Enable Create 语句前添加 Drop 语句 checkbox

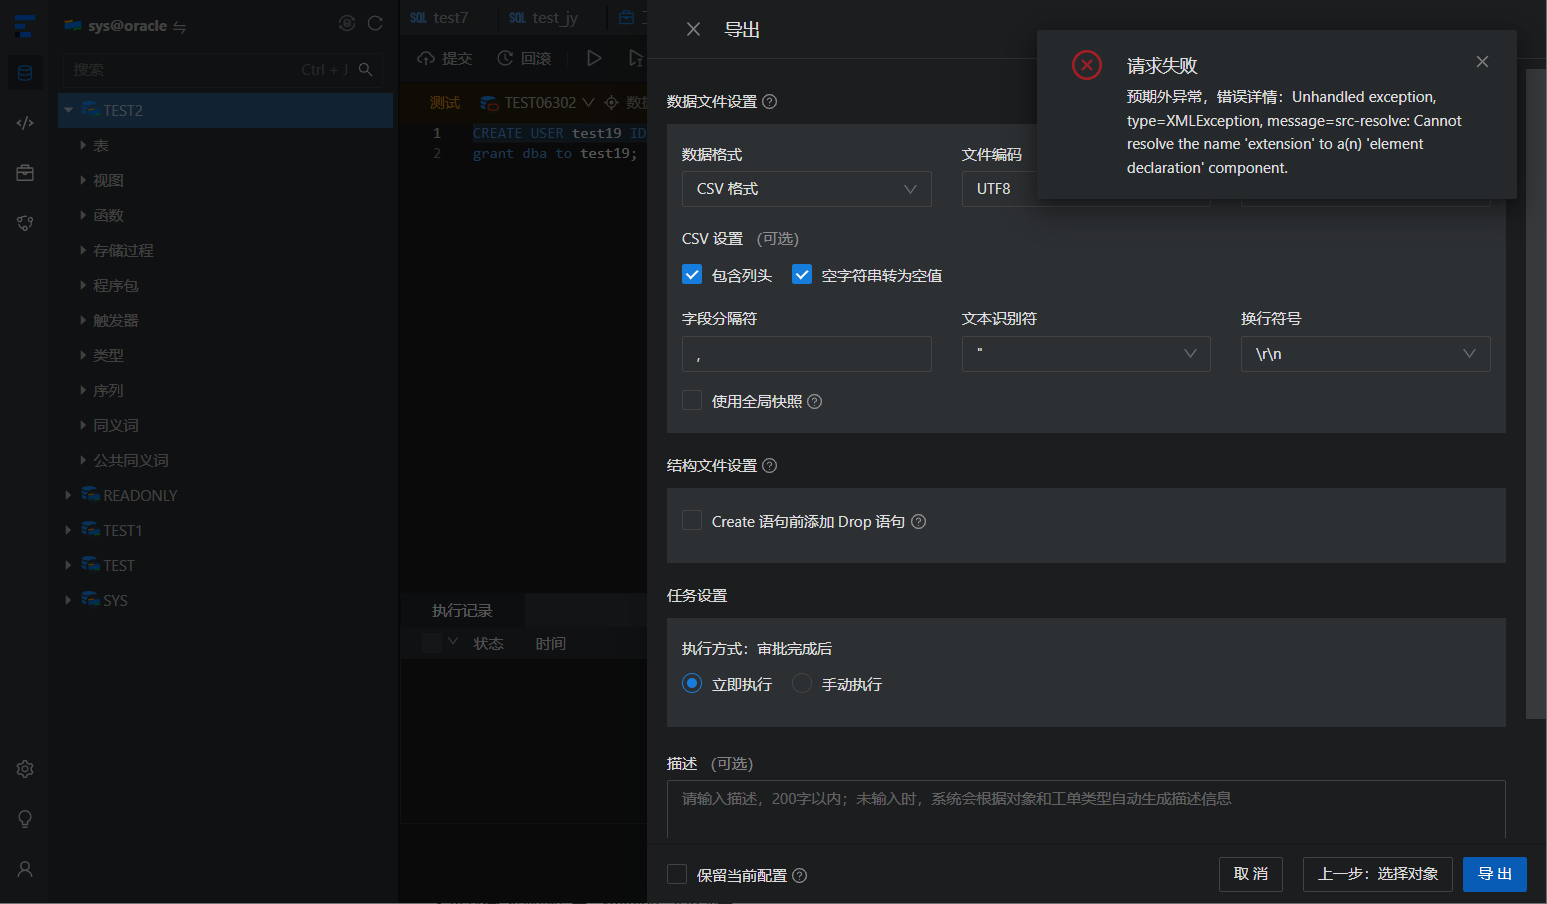point(692,521)
